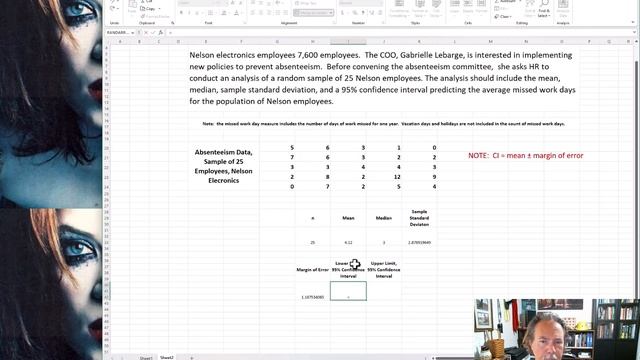Click the Format cells button

(x=482, y=7)
